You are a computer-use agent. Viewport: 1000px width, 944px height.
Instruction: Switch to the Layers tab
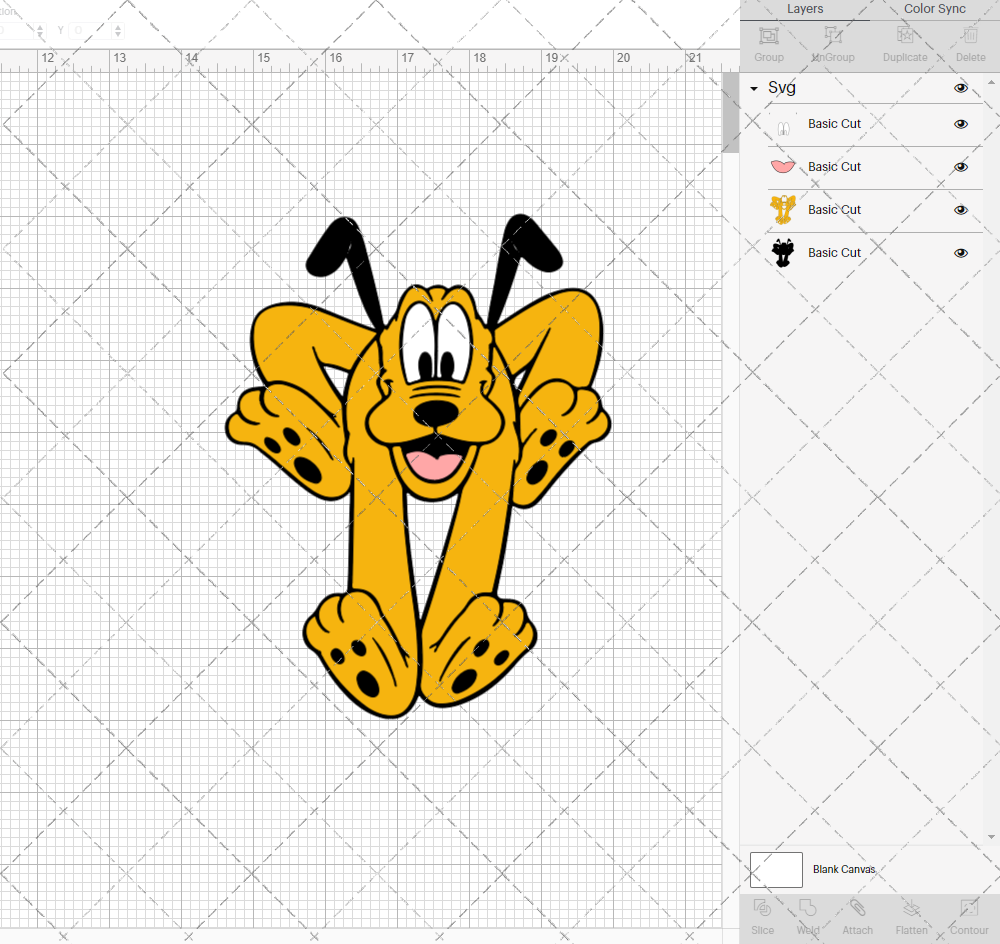[804, 9]
